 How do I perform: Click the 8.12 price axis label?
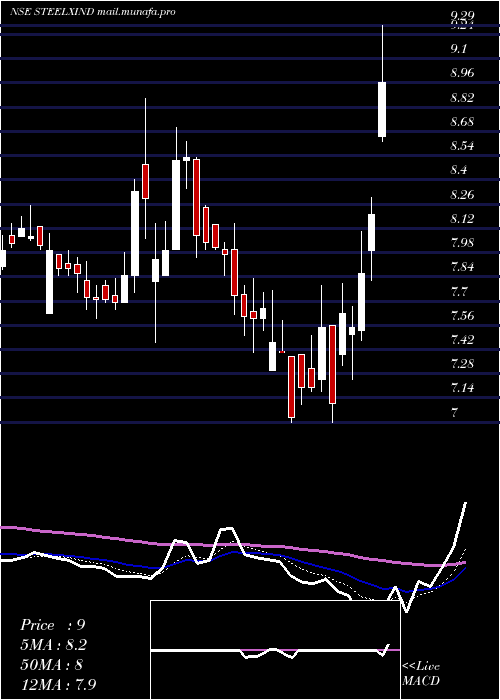[462, 219]
